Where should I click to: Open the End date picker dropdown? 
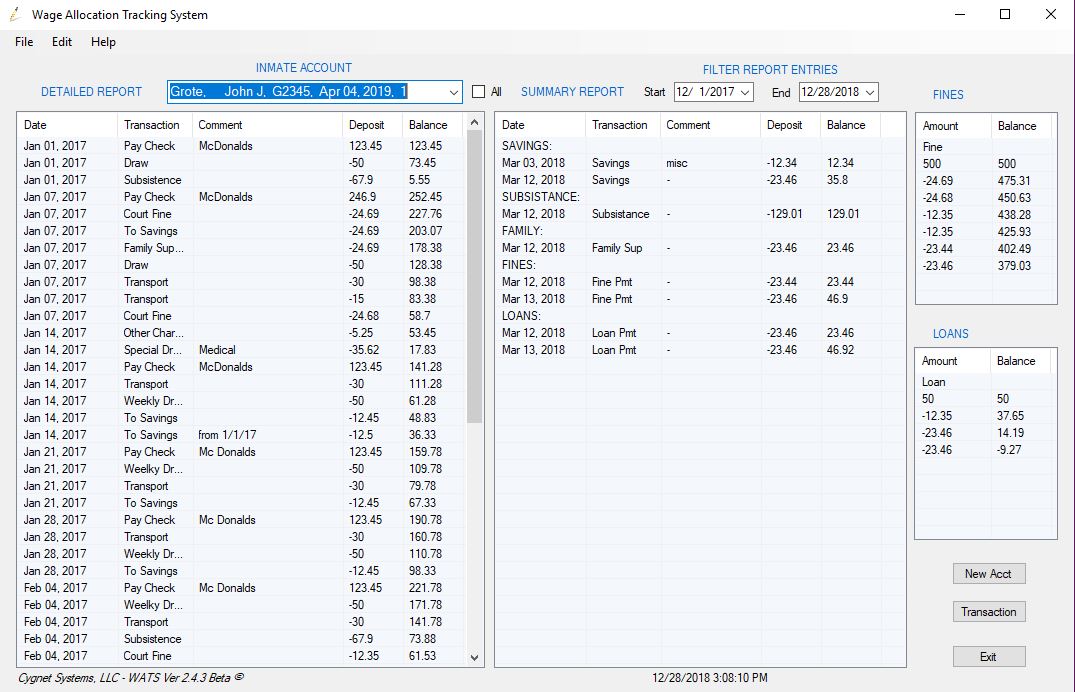click(x=869, y=92)
